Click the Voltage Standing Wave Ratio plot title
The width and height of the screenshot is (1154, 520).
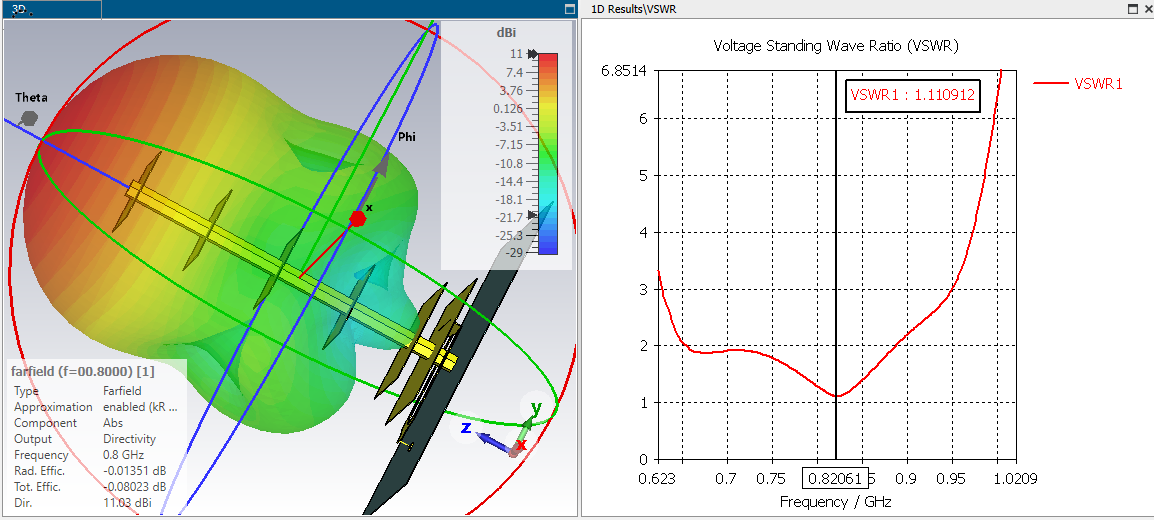point(836,46)
